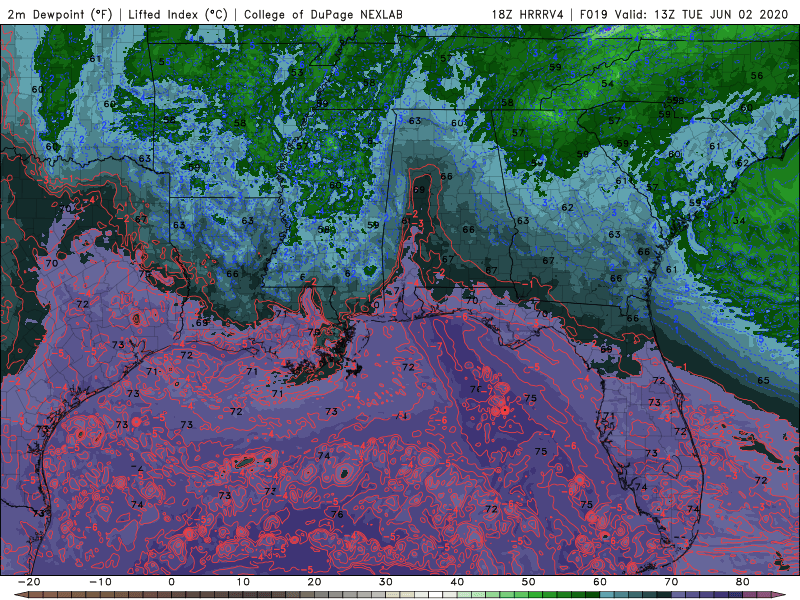Screen dimensions: 800x600
Task: Click the "F019" forecast hour text
Action: pyautogui.click(x=594, y=14)
